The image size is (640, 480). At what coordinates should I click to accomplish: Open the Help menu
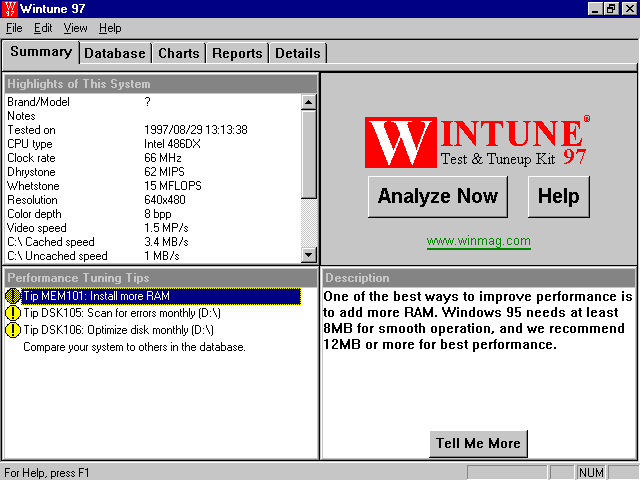110,28
